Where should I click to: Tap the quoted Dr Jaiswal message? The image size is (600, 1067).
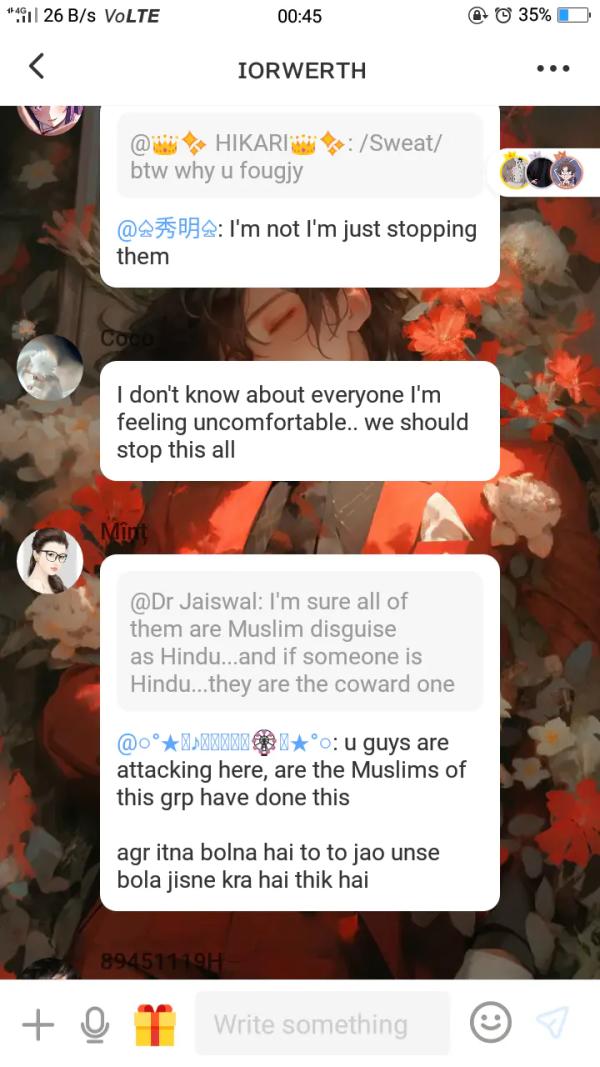(x=300, y=642)
